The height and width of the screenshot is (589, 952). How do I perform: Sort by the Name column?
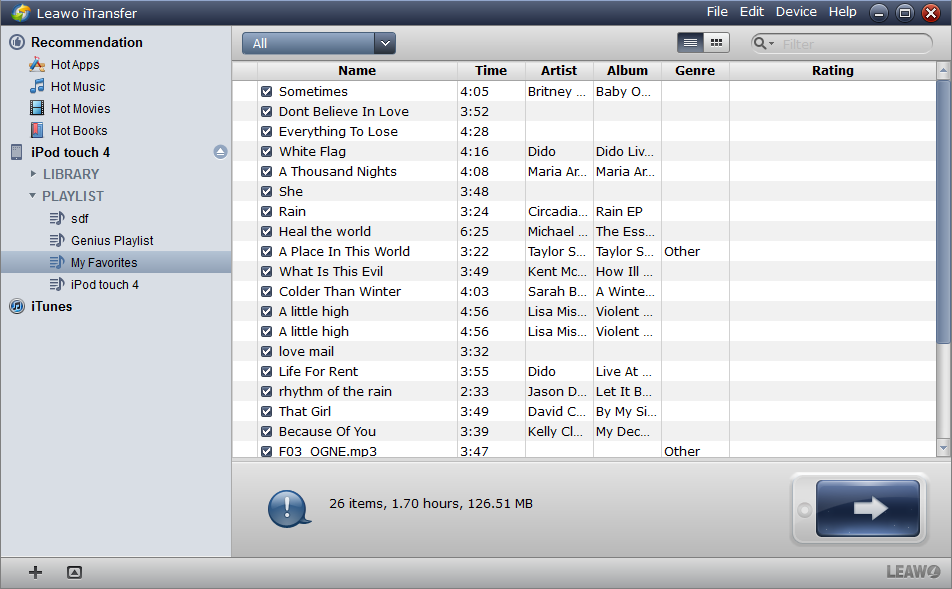click(x=357, y=70)
